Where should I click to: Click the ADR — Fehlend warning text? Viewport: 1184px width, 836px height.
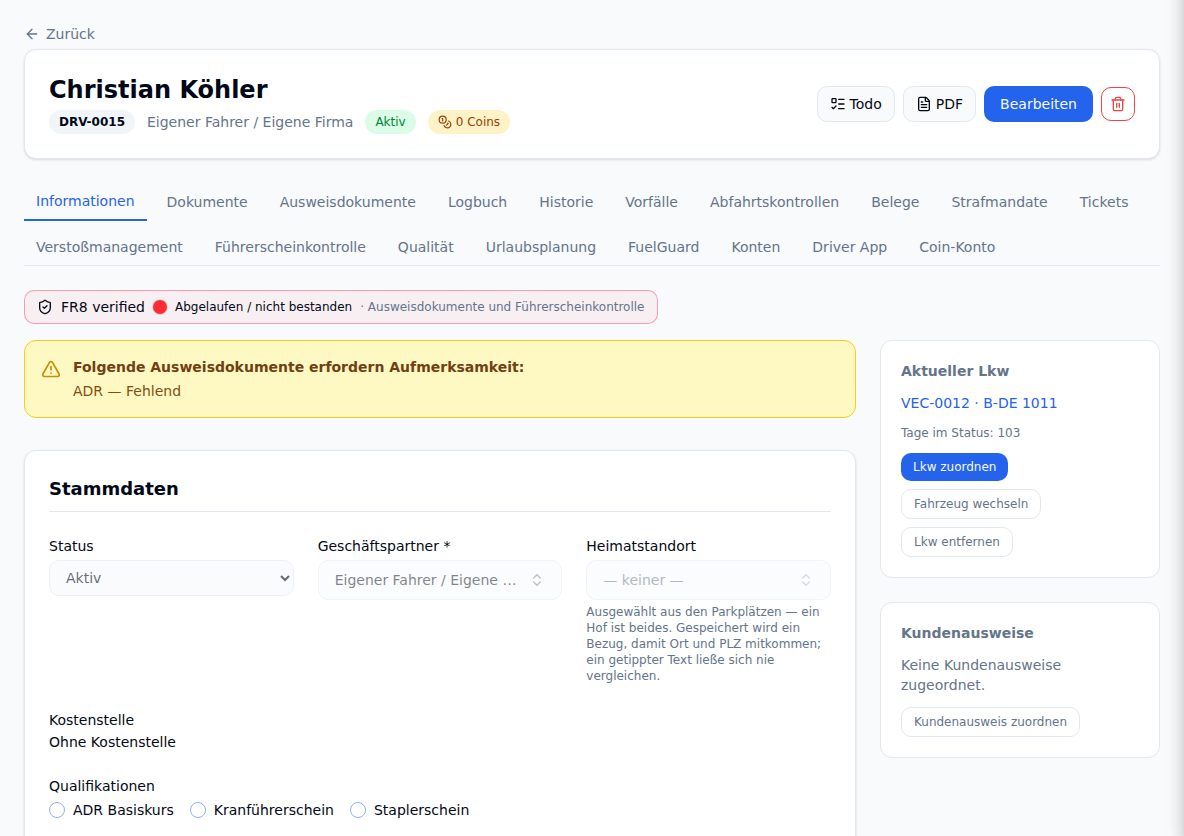(x=127, y=391)
